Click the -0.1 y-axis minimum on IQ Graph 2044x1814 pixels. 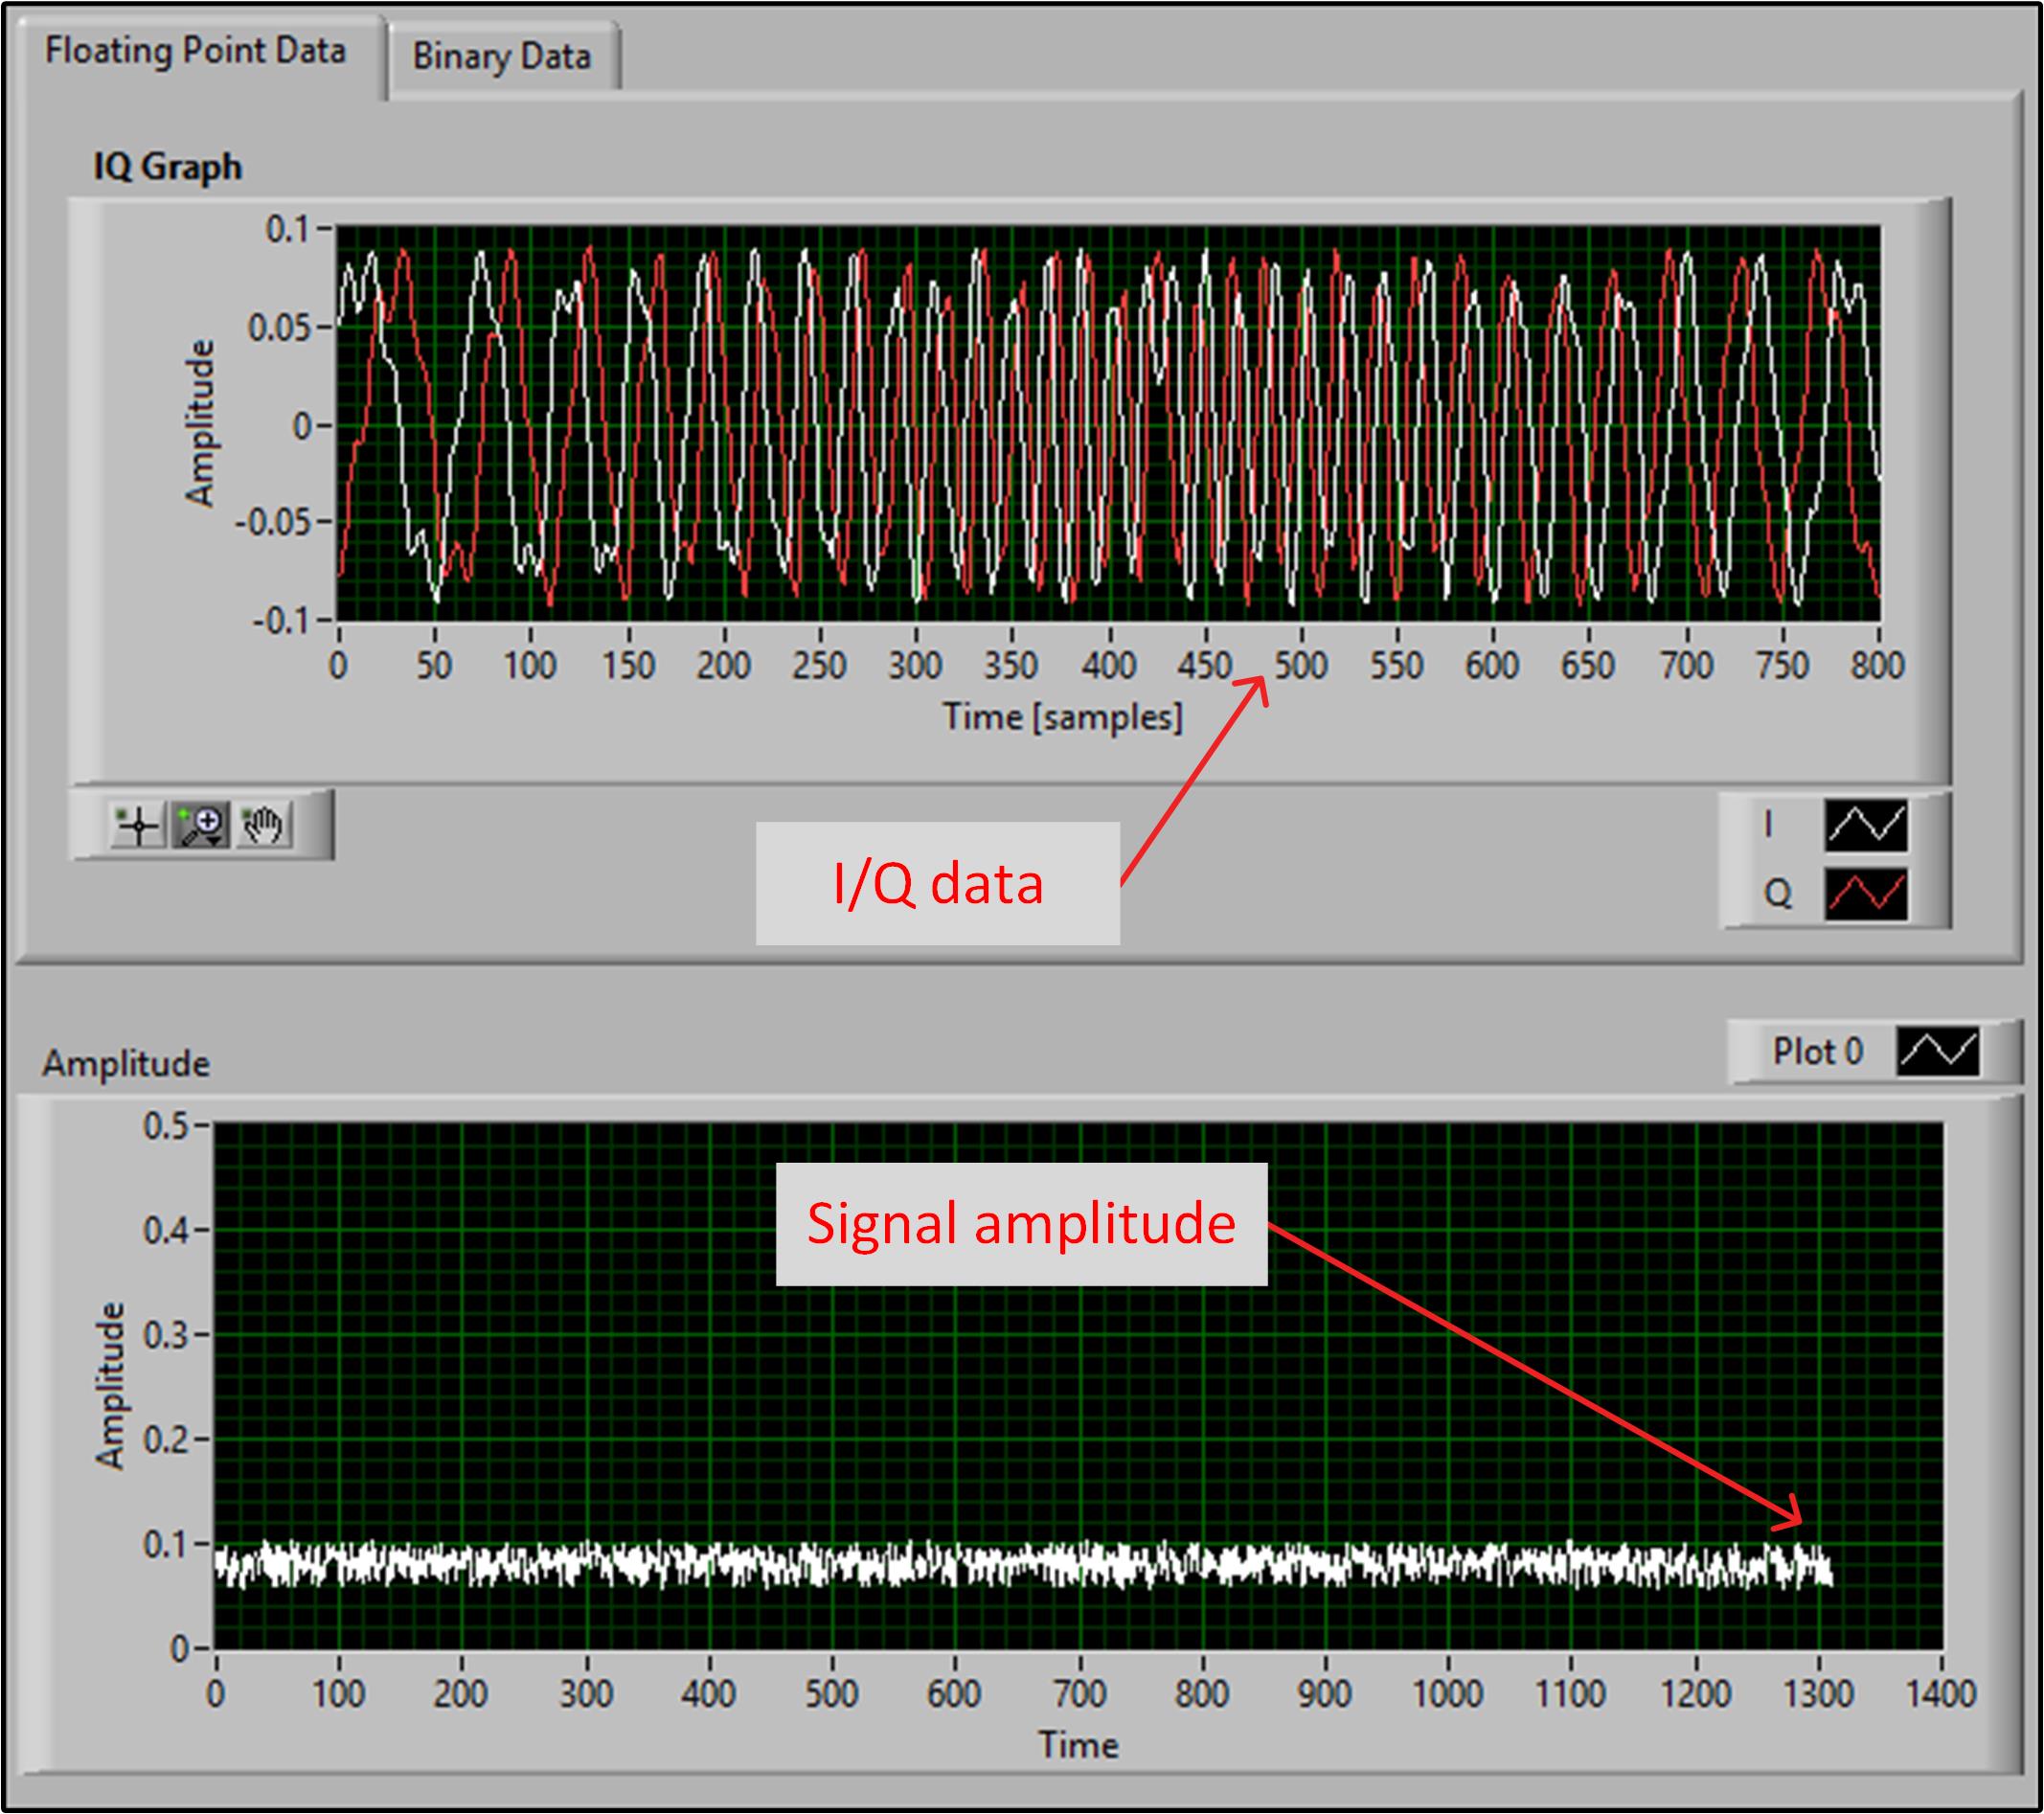[x=280, y=622]
